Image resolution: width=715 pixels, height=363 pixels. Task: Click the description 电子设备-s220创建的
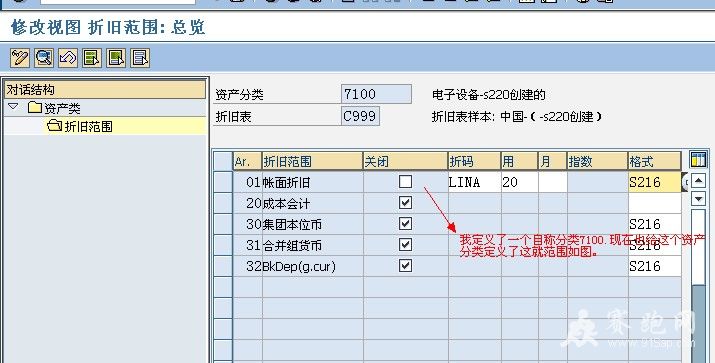[x=488, y=95]
